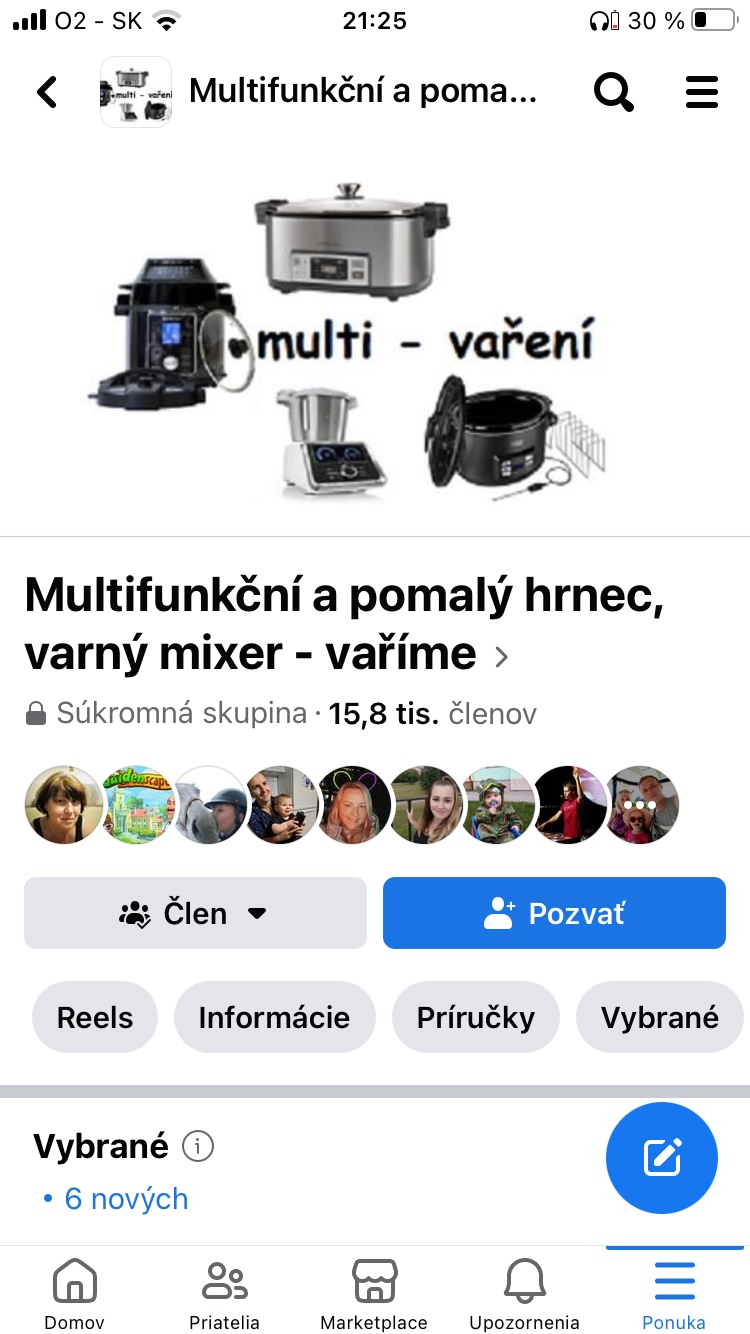Open the group search magnifier
The width and height of the screenshot is (750, 1334).
pos(614,92)
